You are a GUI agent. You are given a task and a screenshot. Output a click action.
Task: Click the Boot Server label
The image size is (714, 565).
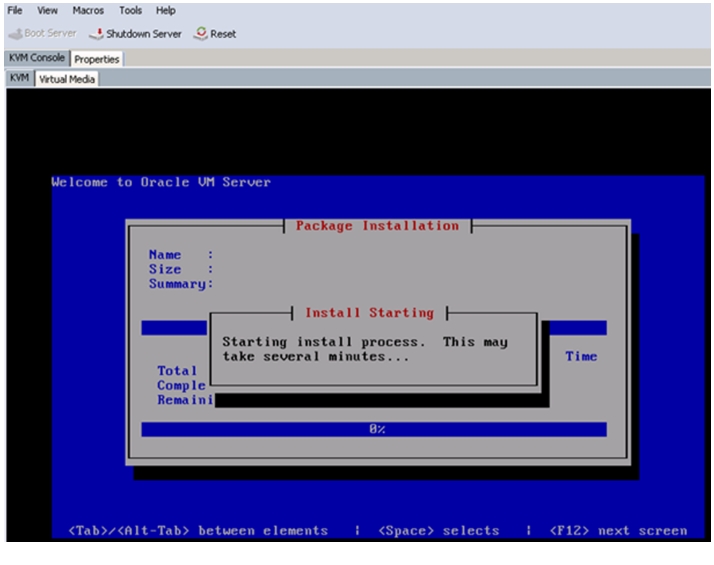click(x=50, y=33)
